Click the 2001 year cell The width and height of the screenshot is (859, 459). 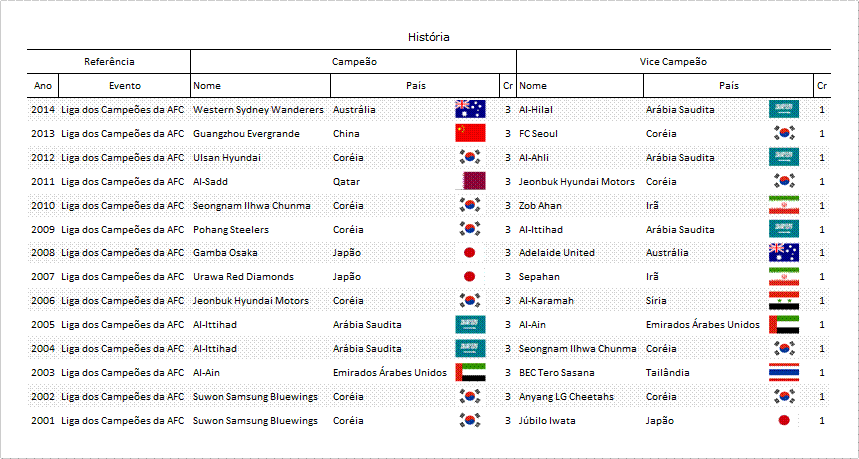click(x=43, y=421)
